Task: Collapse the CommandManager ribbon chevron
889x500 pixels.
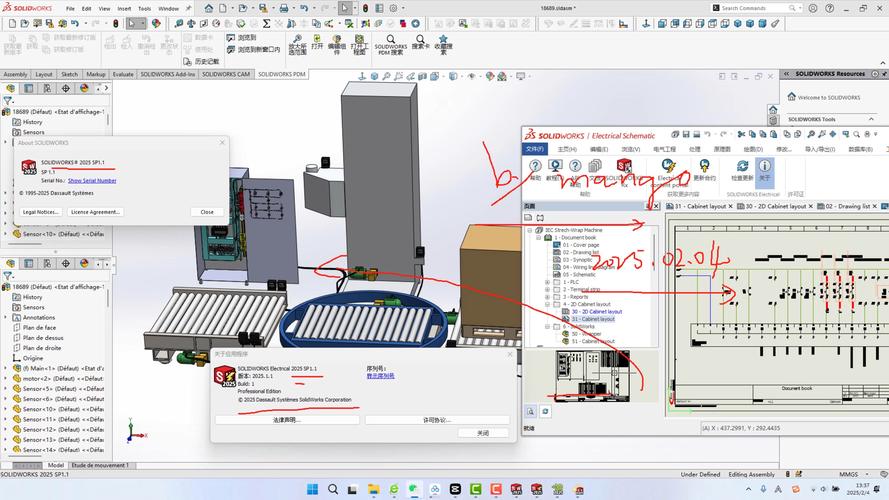Action: [x=883, y=63]
